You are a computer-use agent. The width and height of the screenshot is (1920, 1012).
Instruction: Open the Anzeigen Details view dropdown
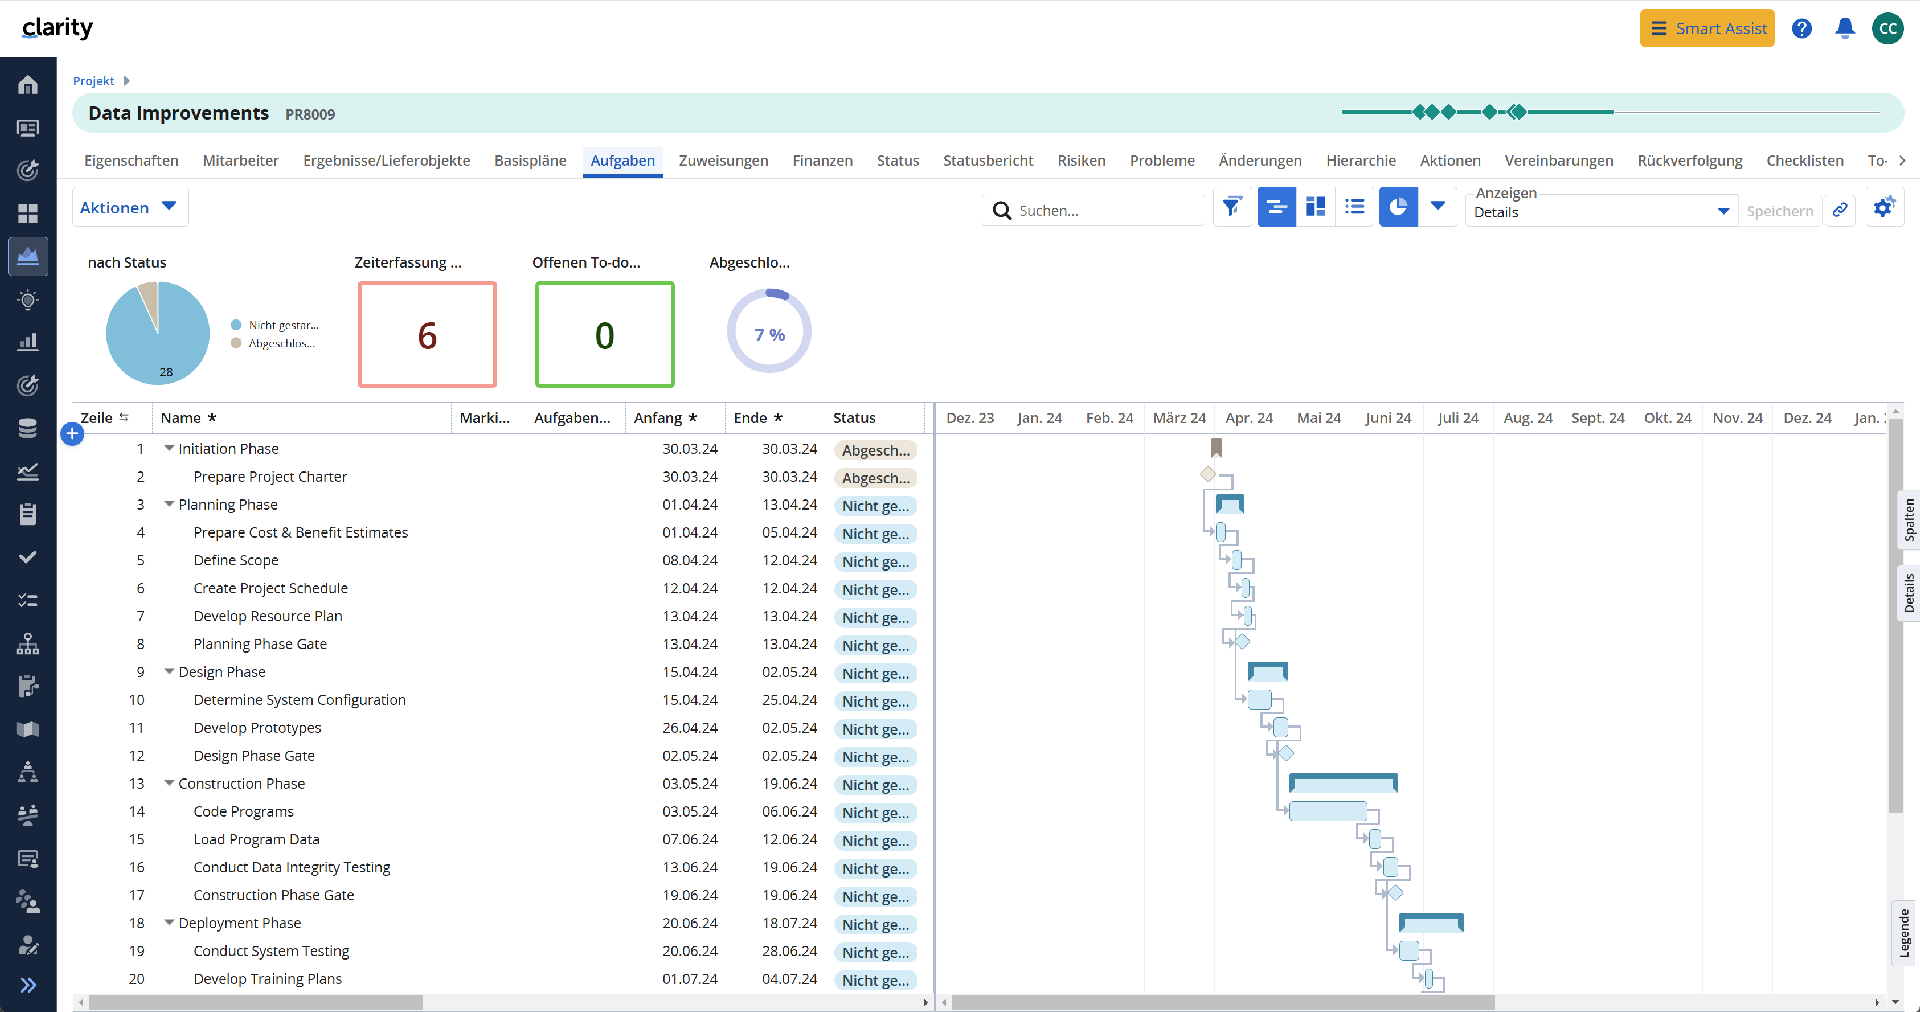[1601, 211]
